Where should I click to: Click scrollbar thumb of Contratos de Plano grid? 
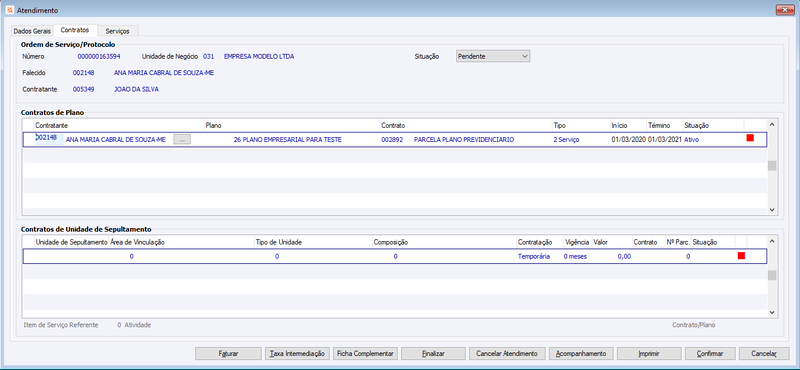(772, 166)
